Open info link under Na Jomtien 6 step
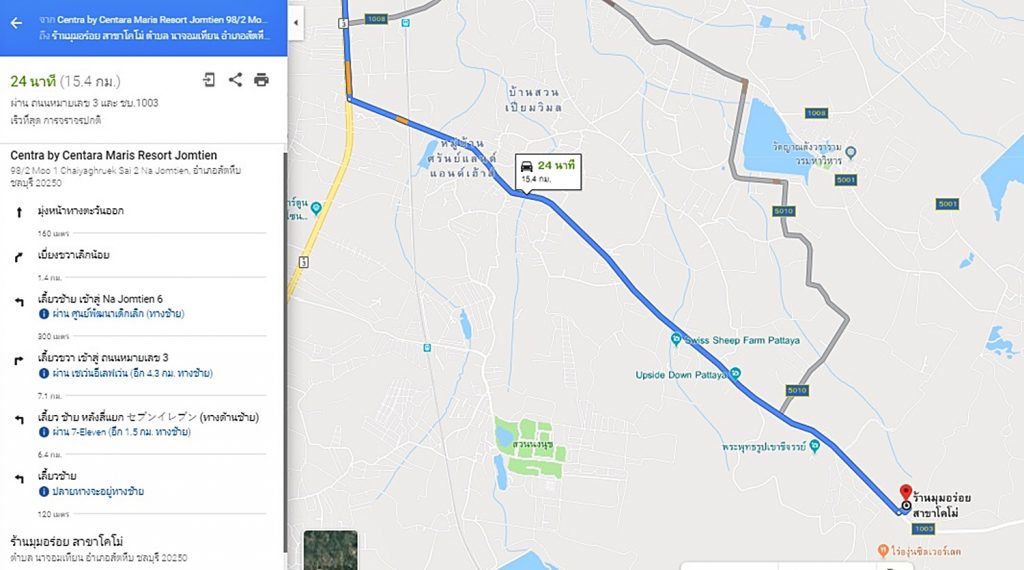 coord(111,314)
